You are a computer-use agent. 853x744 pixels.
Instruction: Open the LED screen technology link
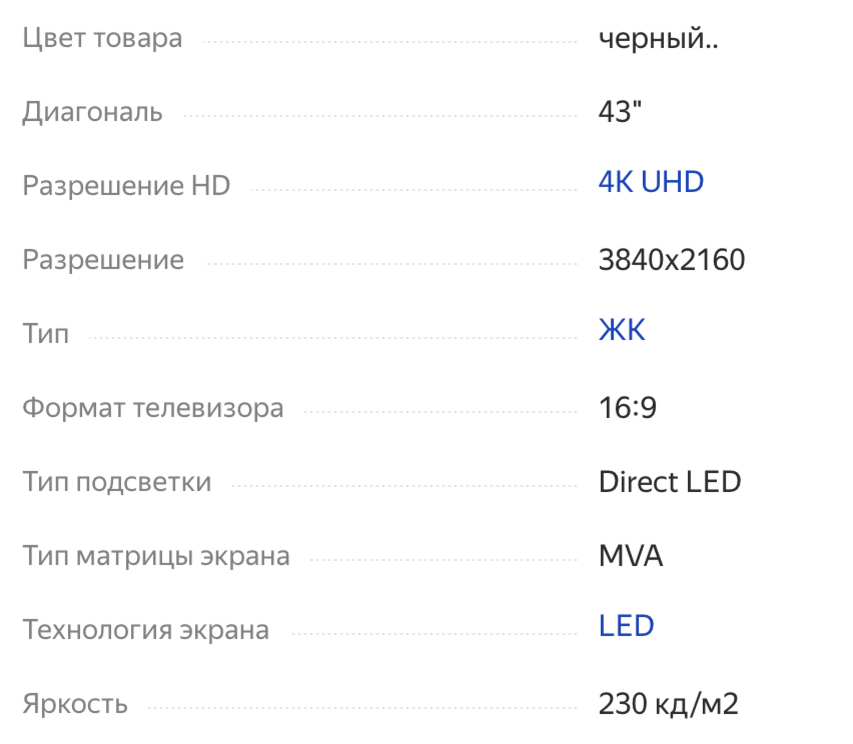(626, 625)
